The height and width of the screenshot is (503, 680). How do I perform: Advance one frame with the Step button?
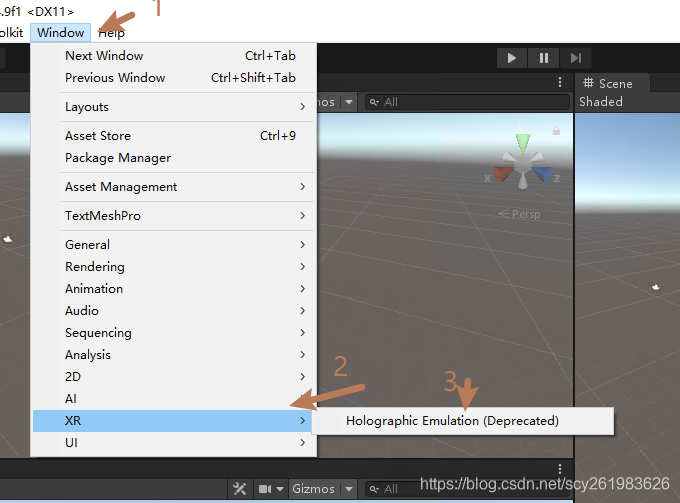tap(575, 58)
